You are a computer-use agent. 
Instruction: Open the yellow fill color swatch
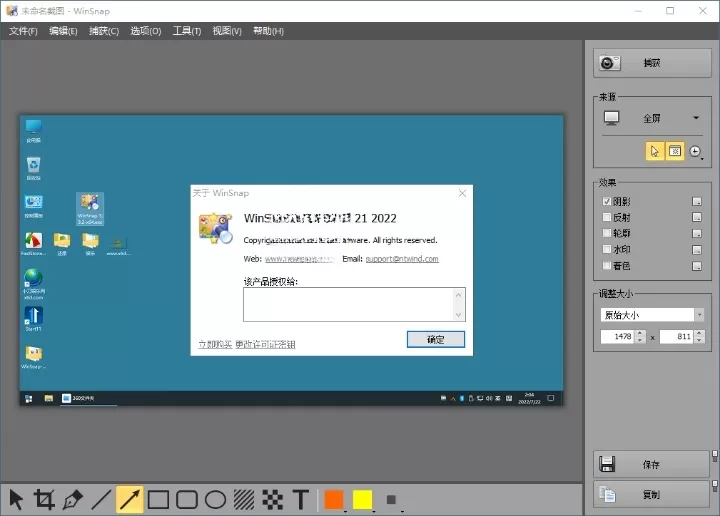tap(363, 499)
